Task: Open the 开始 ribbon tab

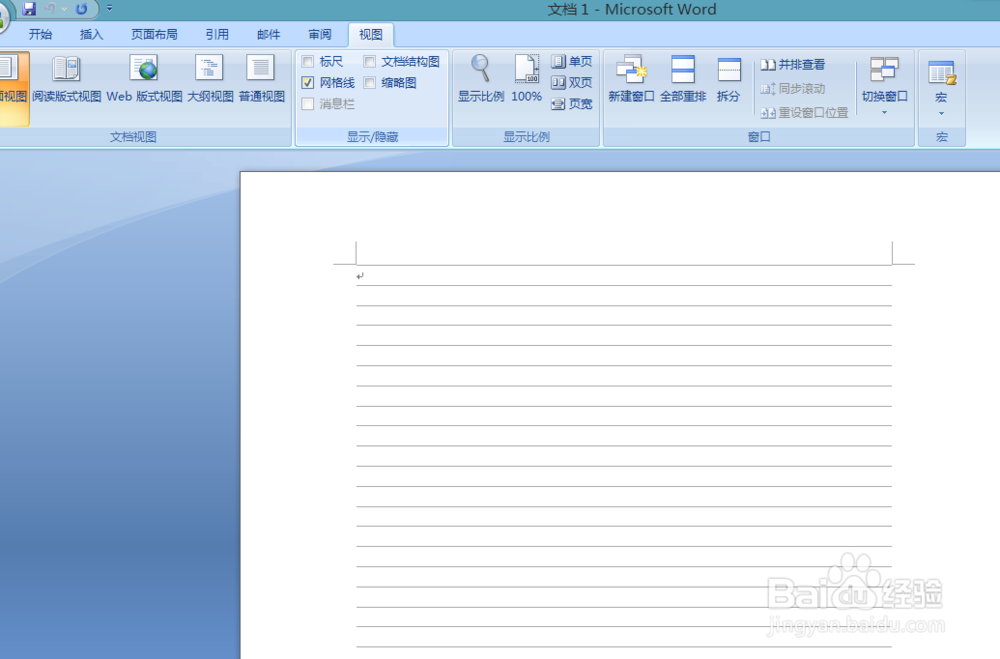Action: pyautogui.click(x=40, y=34)
